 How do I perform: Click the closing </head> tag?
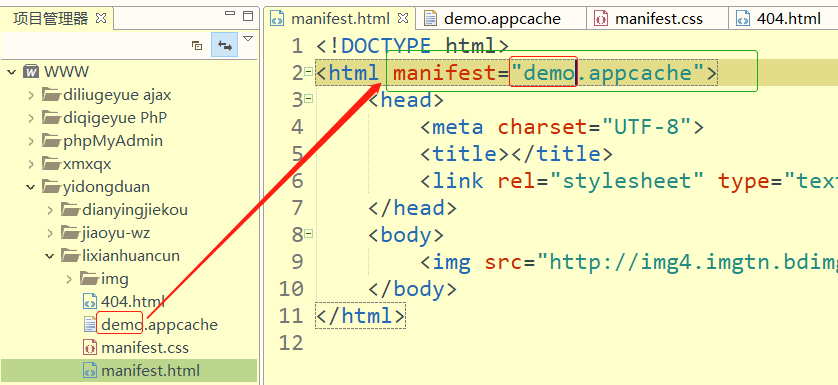(413, 207)
